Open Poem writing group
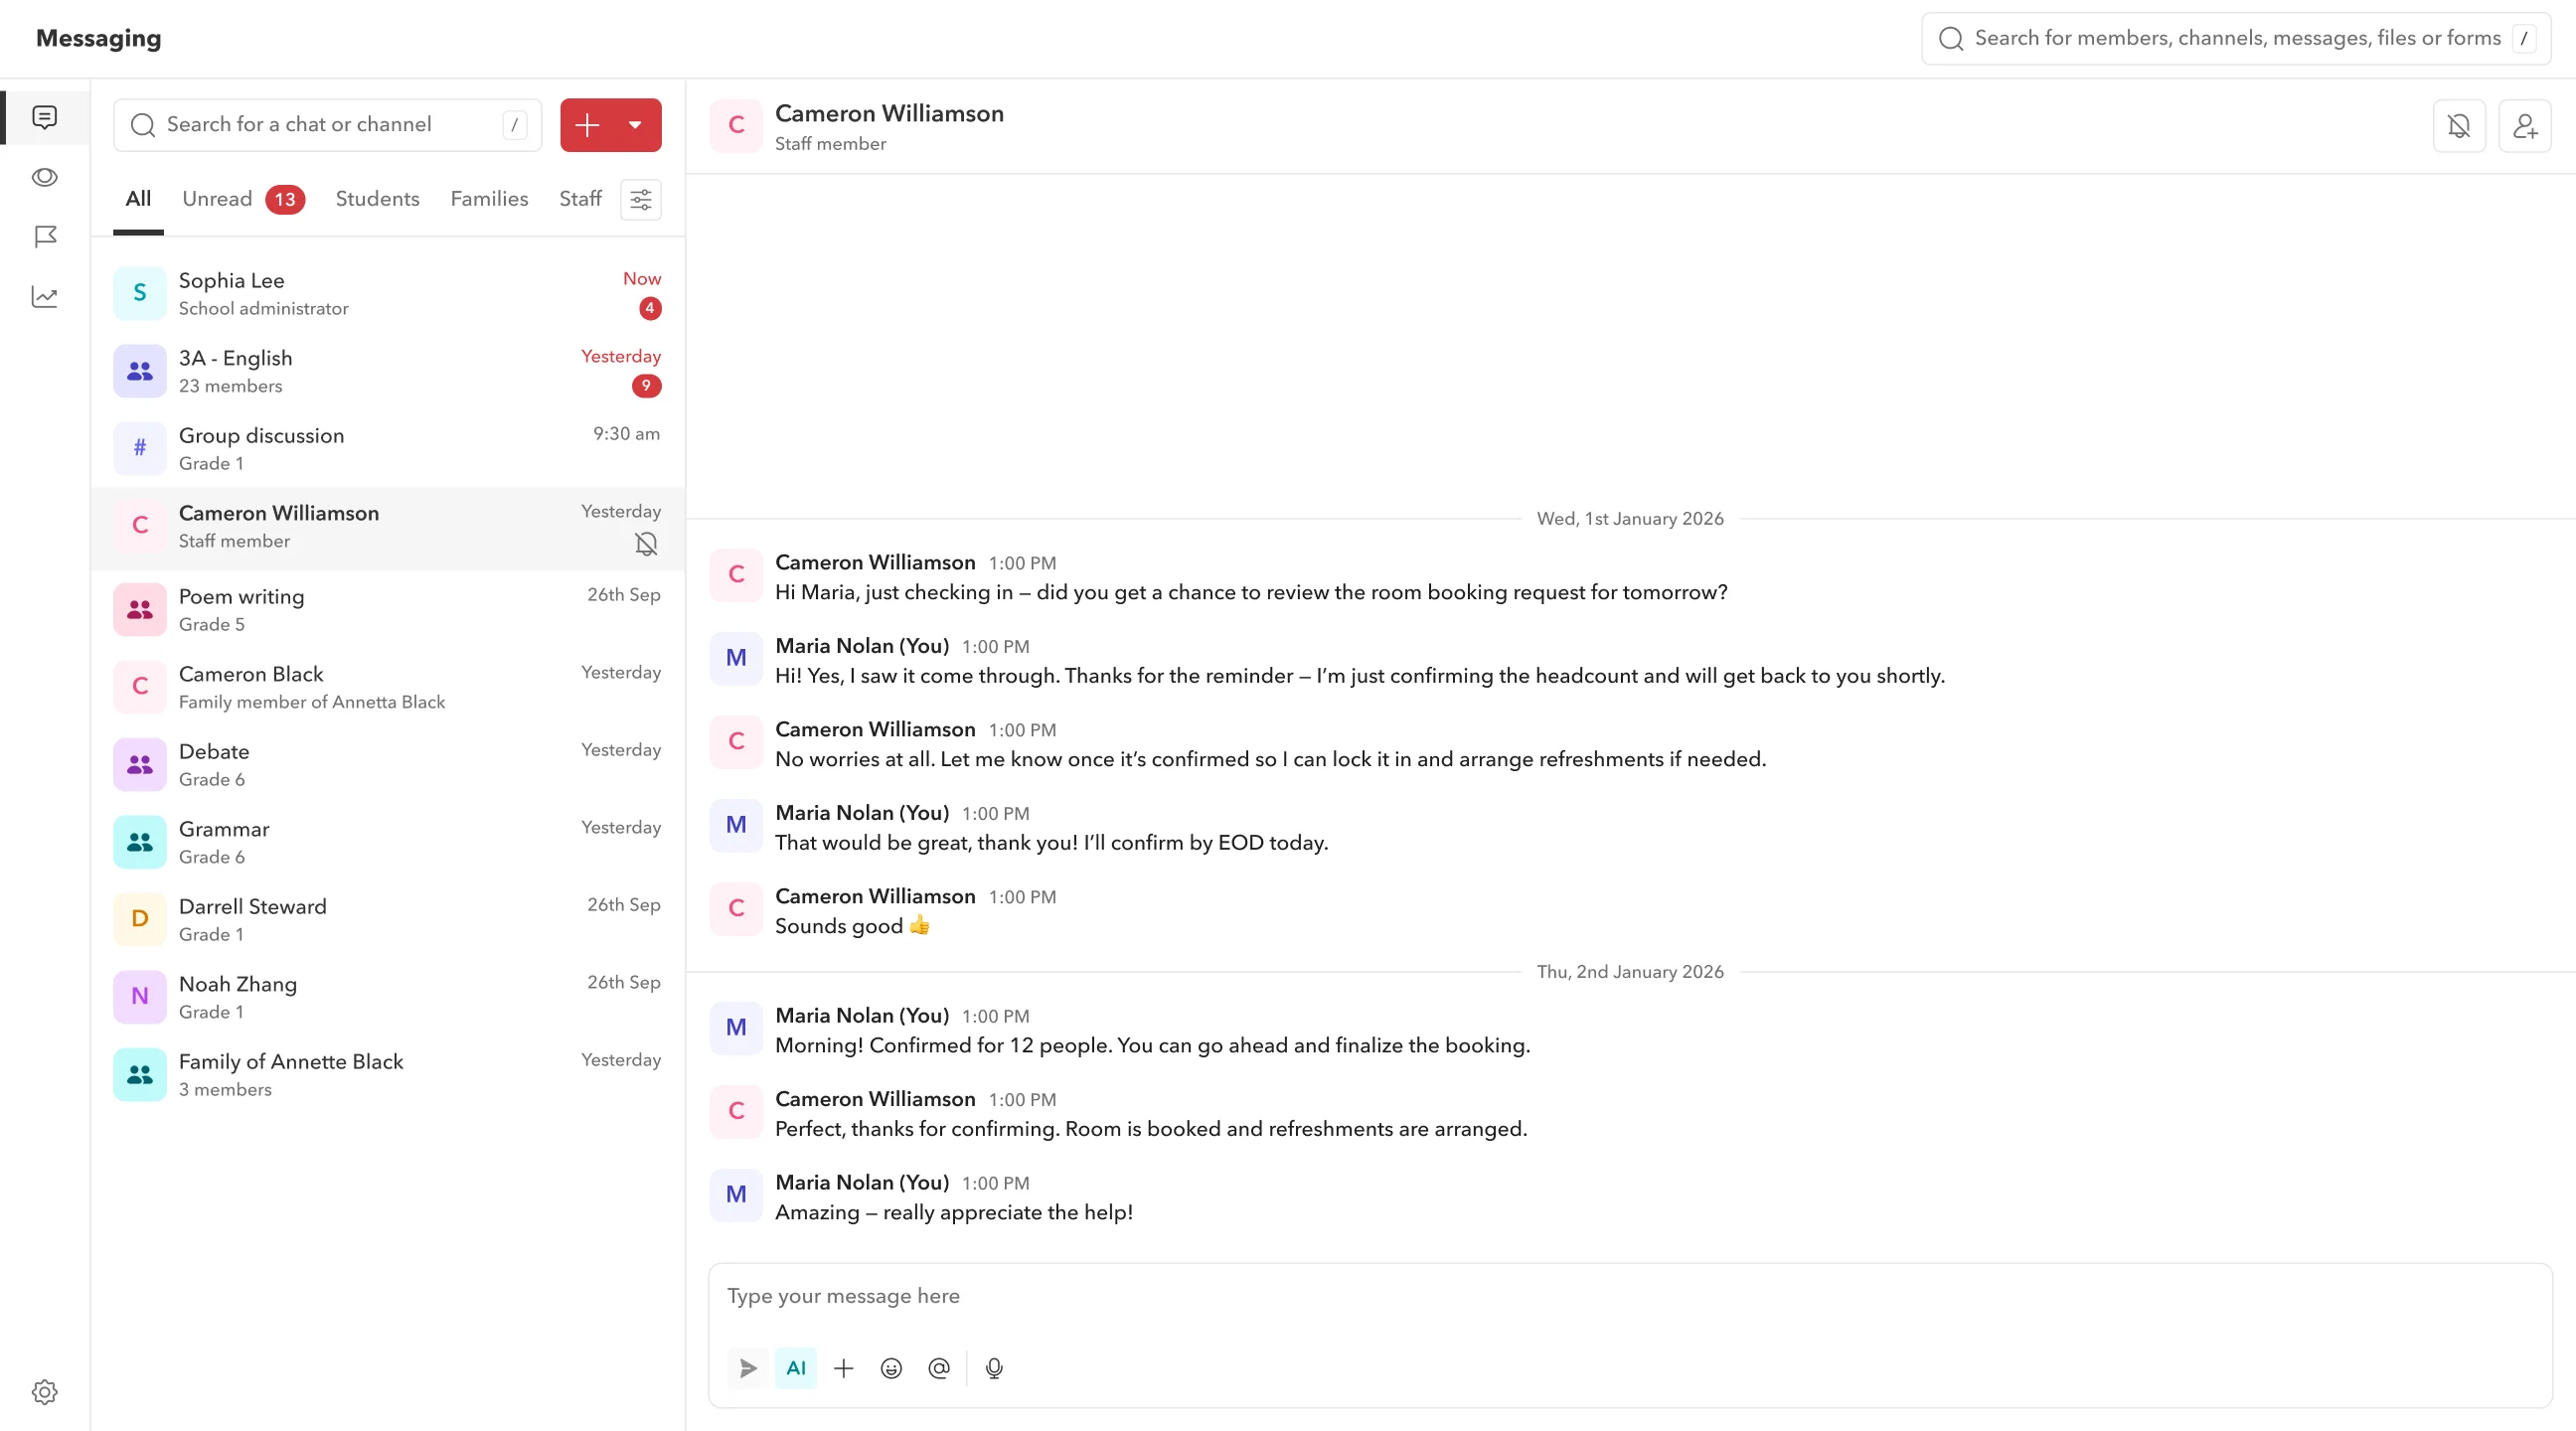The width and height of the screenshot is (2576, 1431). tap(388, 610)
